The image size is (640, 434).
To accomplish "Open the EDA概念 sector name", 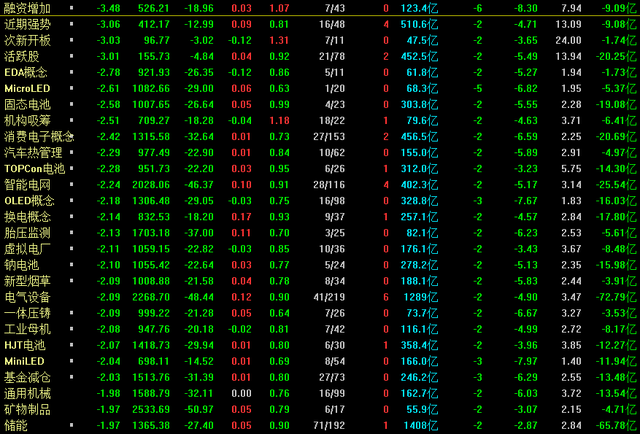I will [26, 72].
